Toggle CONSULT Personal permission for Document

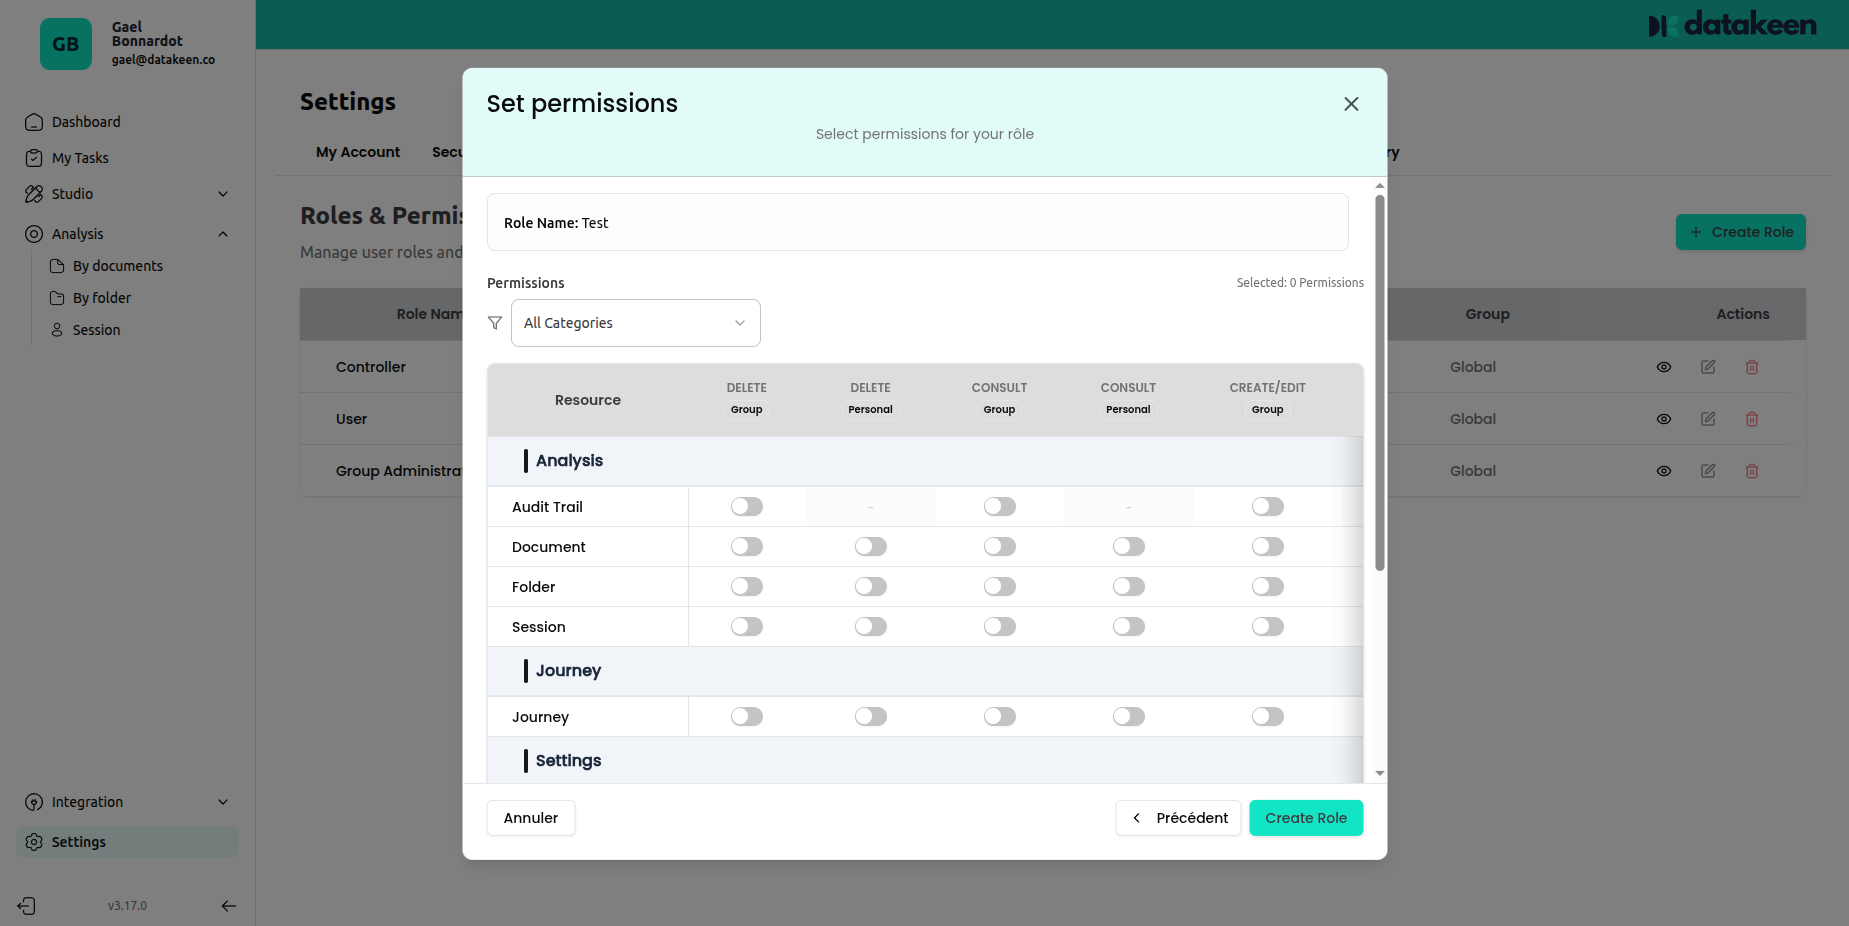[x=1128, y=546]
